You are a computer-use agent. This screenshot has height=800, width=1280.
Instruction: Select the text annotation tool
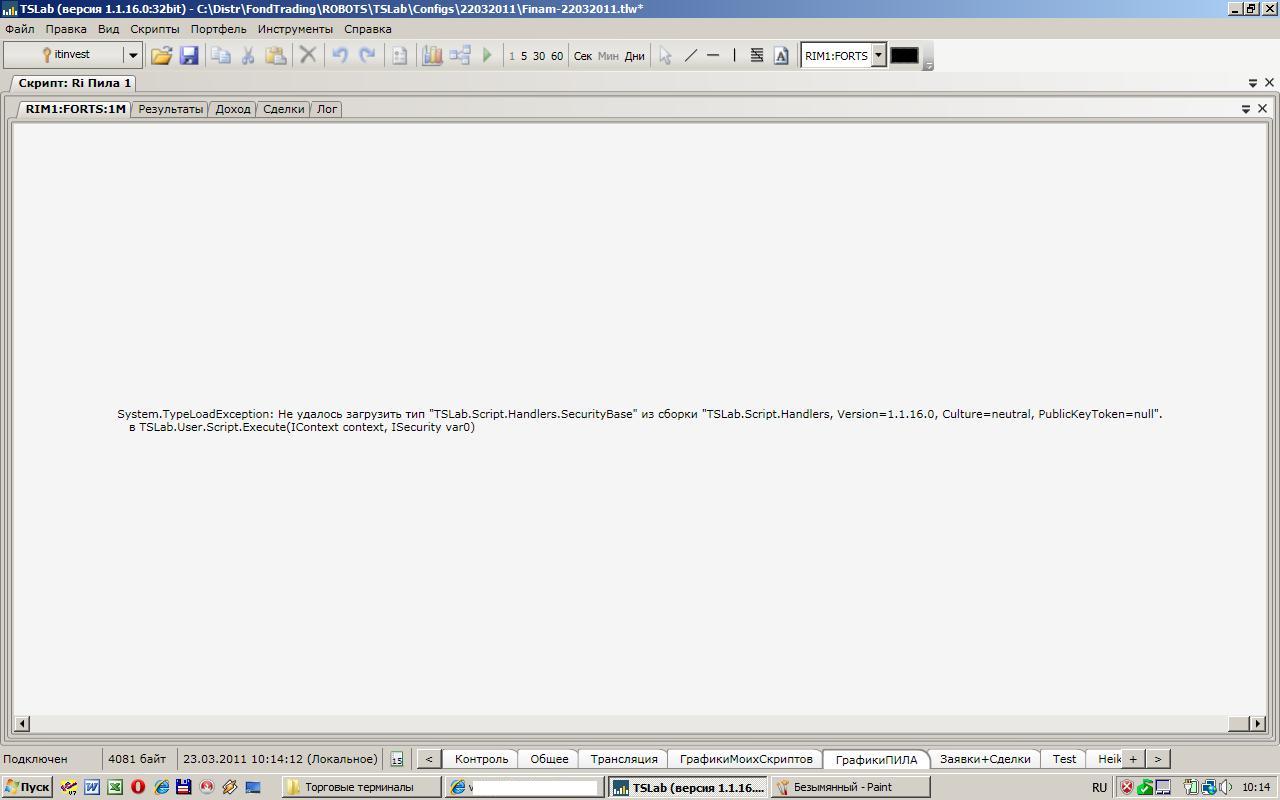(x=781, y=56)
